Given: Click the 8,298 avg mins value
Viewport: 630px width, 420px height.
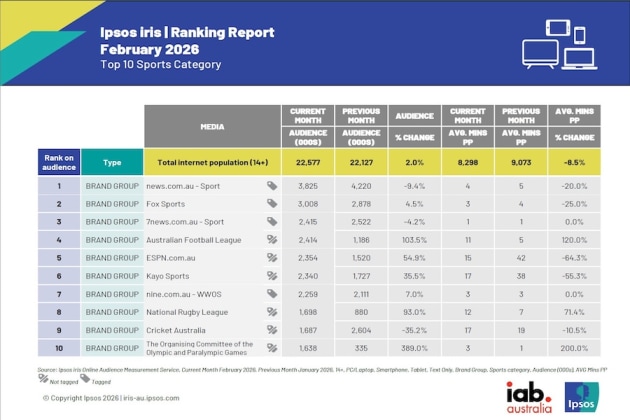Looking at the screenshot, I should pos(468,162).
